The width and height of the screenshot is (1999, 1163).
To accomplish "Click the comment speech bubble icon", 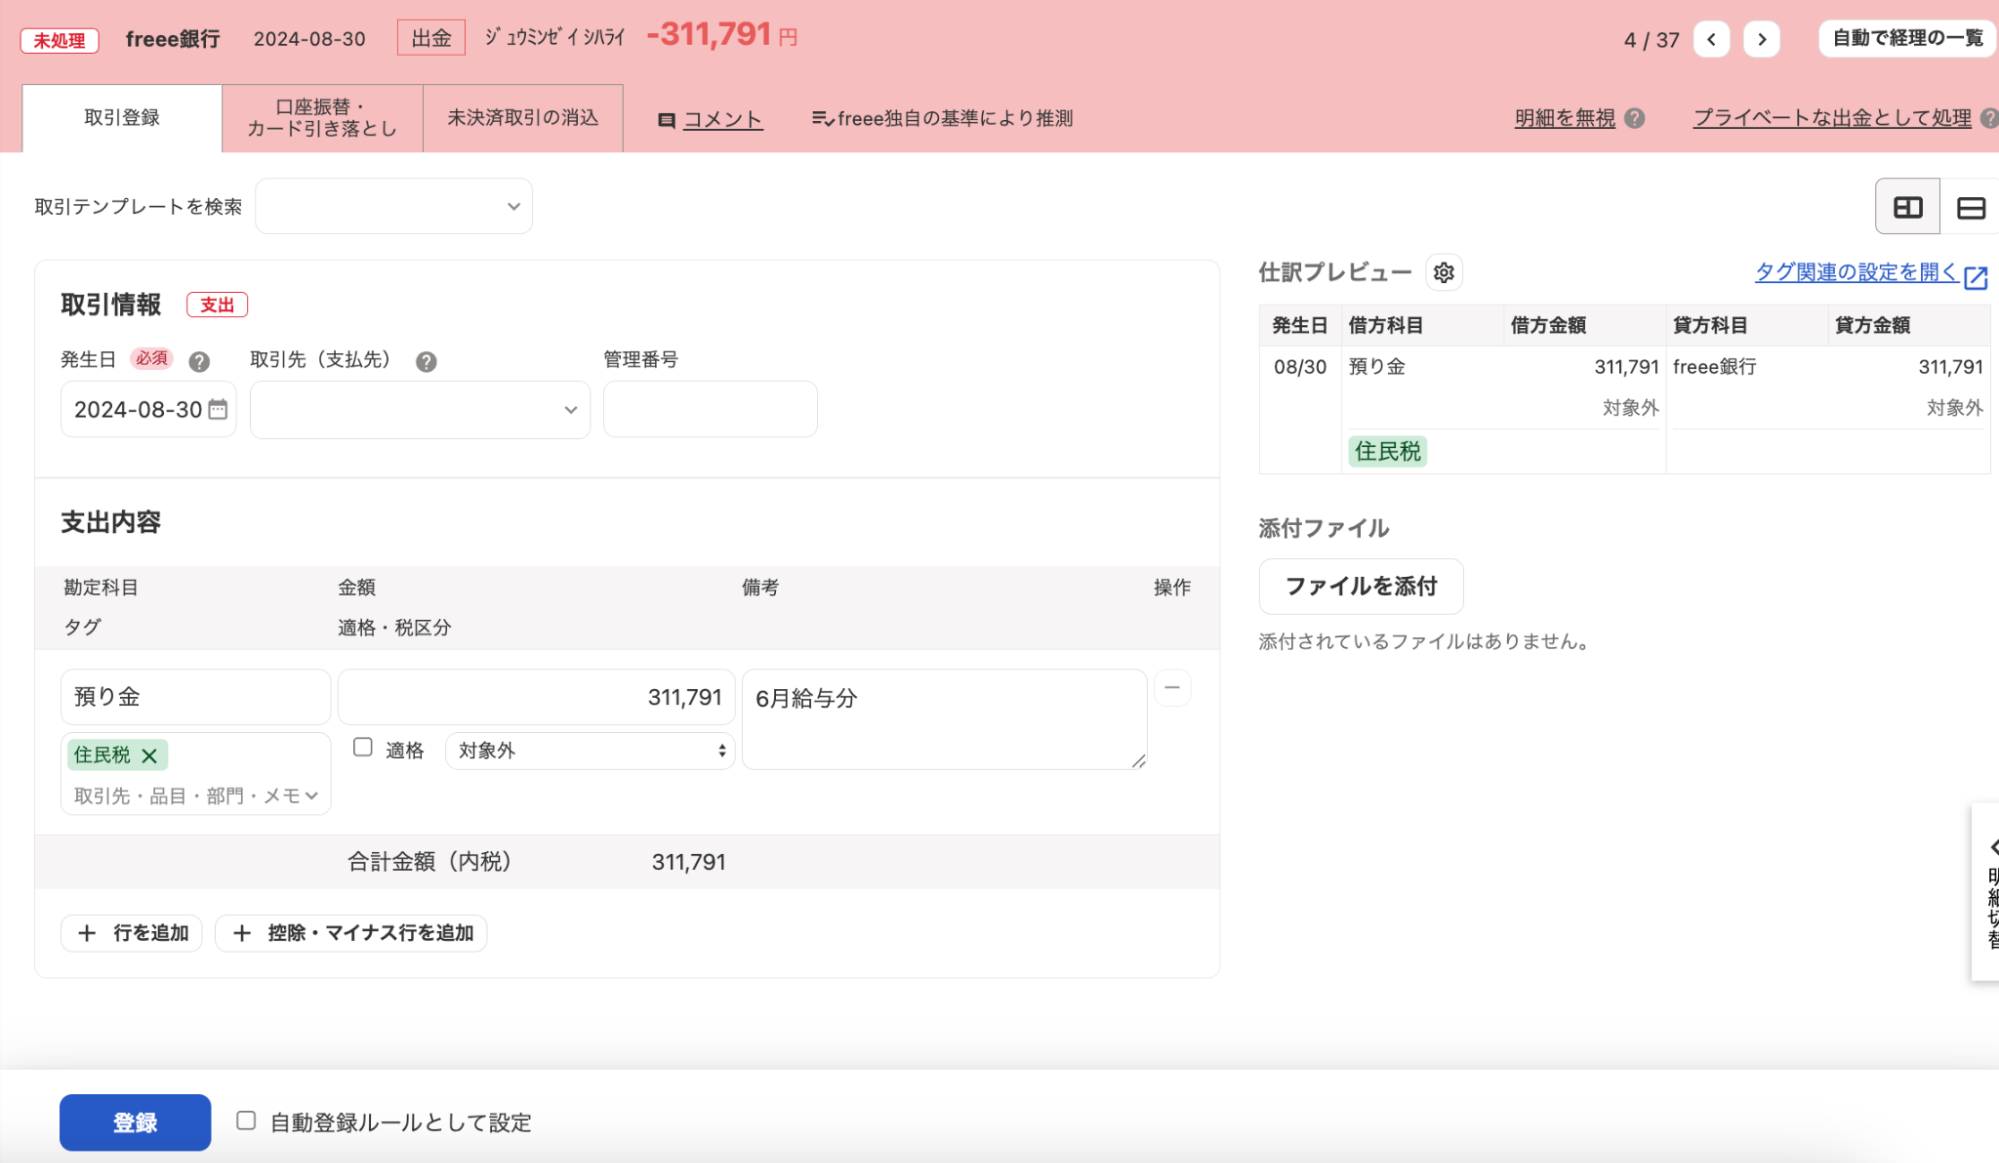I will tap(666, 120).
